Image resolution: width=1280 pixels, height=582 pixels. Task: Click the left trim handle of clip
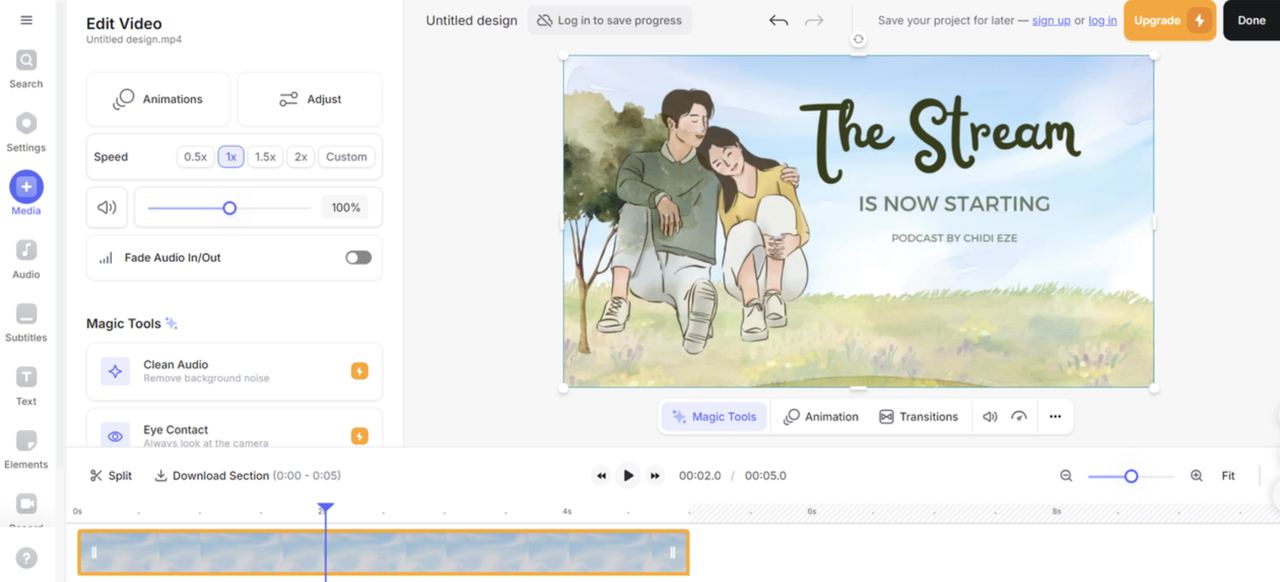[94, 552]
